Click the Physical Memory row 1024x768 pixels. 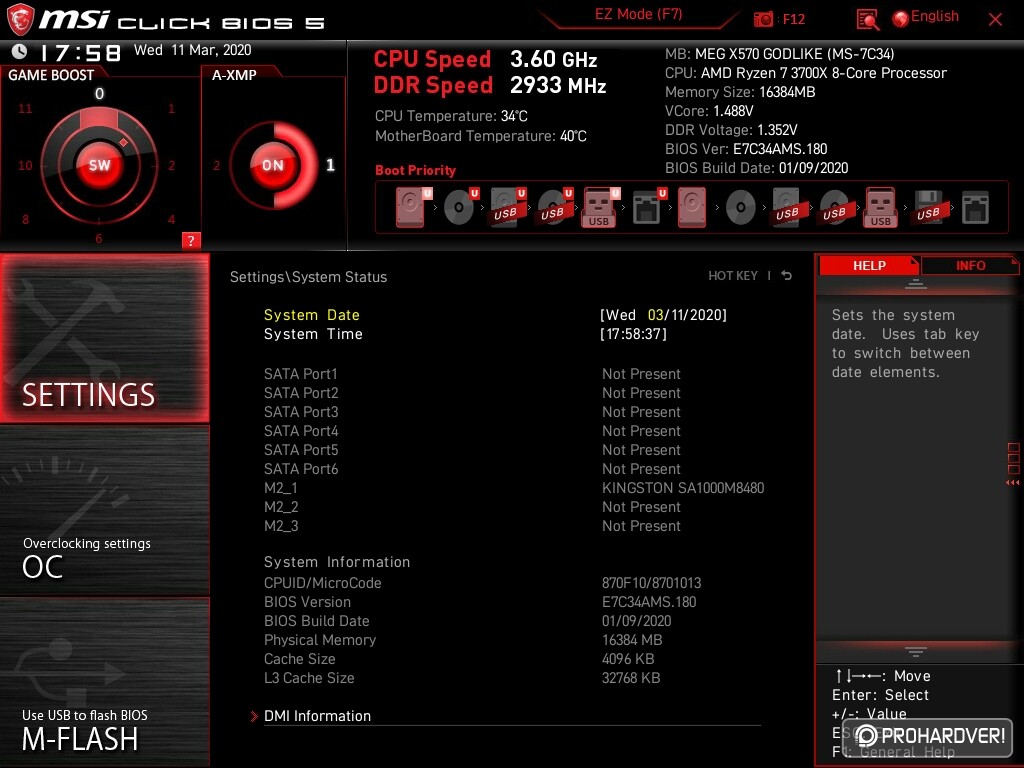tap(463, 639)
